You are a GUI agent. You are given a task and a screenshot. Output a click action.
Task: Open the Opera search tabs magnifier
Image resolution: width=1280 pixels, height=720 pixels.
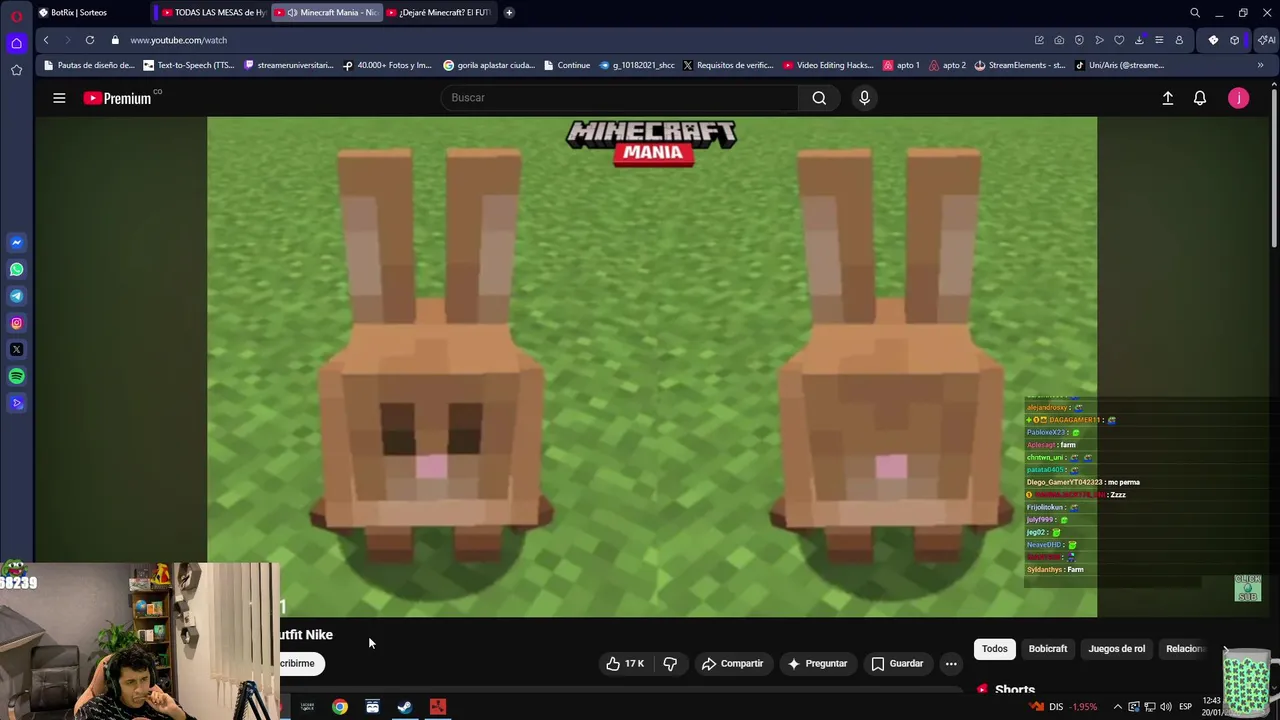pyautogui.click(x=1195, y=13)
